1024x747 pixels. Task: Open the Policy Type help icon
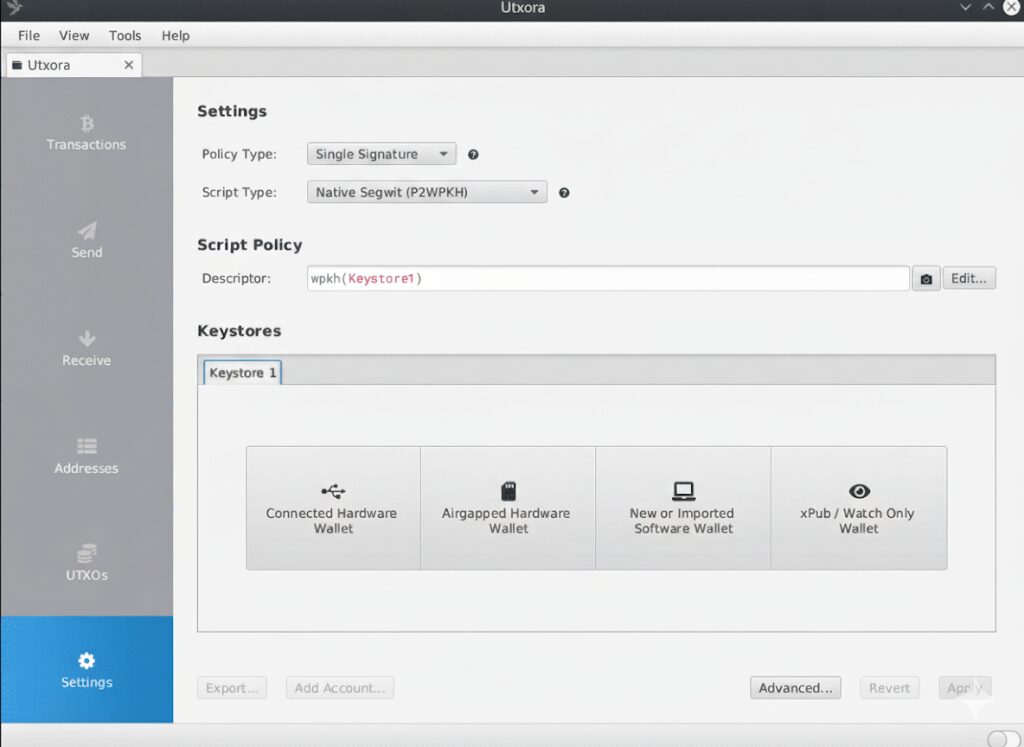472,154
